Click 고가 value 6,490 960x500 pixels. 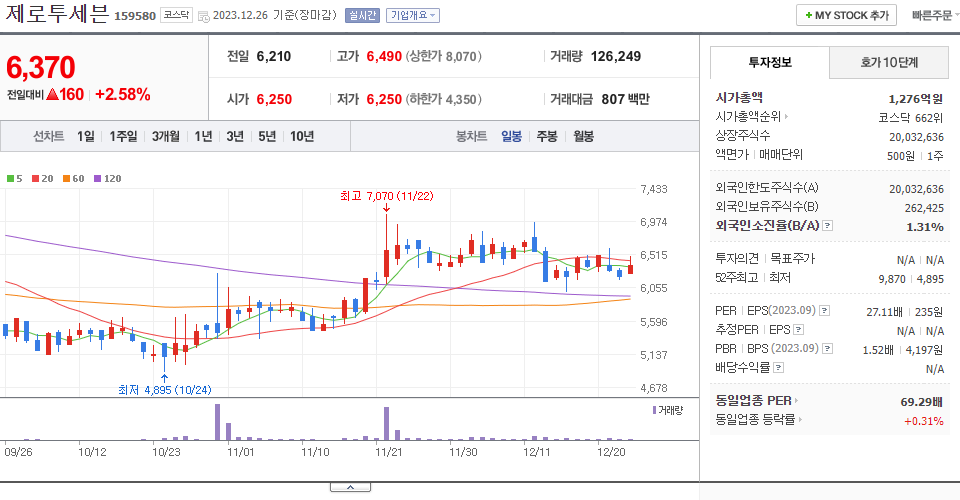click(x=384, y=56)
